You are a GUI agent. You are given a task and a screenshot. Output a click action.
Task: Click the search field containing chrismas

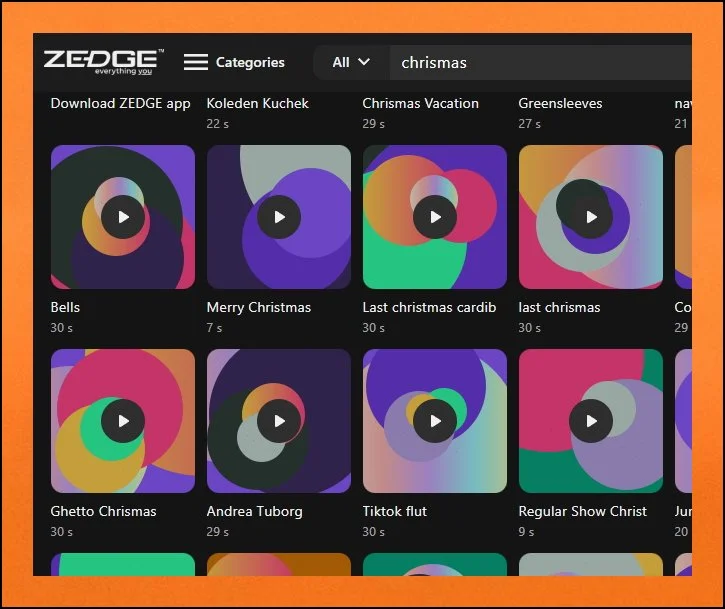click(530, 62)
